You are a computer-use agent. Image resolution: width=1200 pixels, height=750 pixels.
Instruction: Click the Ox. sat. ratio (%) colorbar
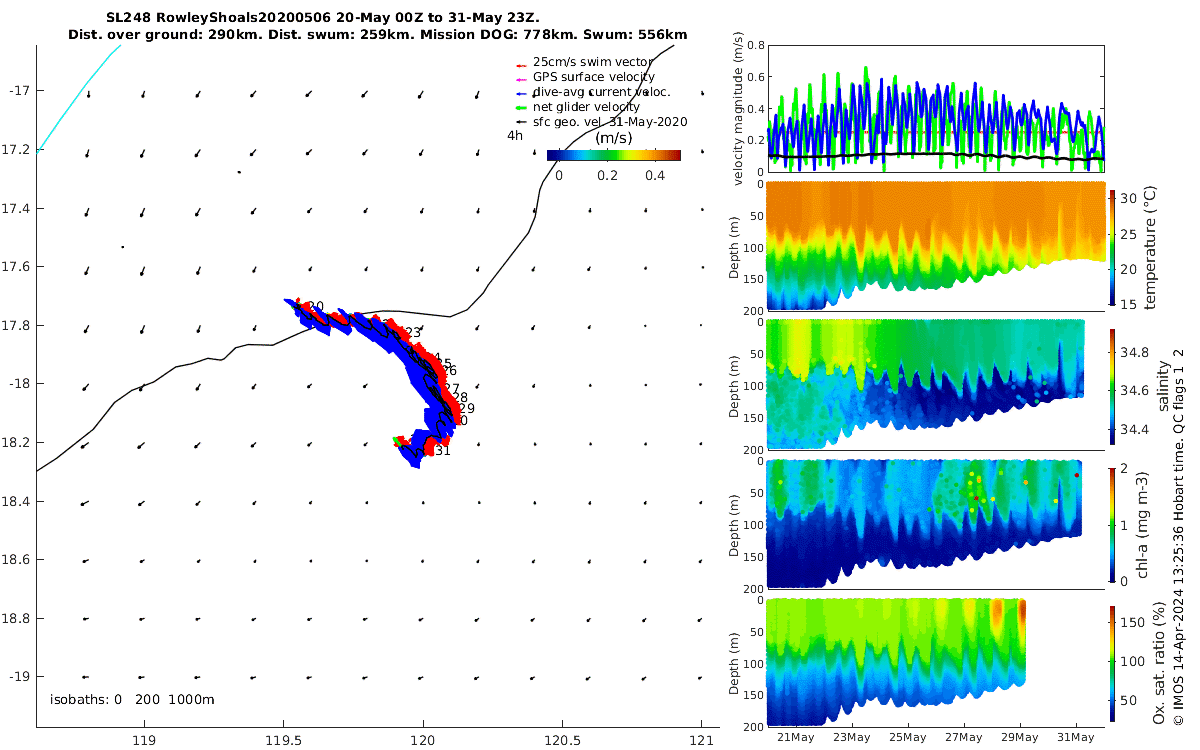pos(1115,663)
